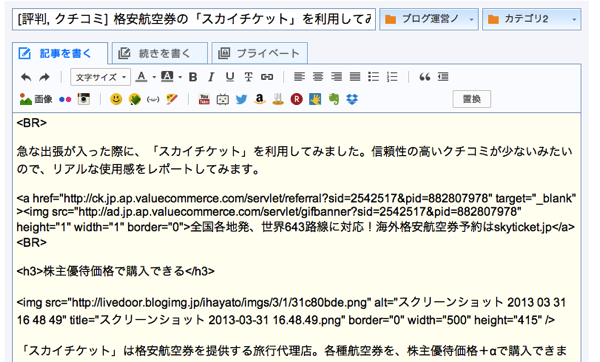Embed a Niconico video
This screenshot has height=362, width=600.
point(223,99)
